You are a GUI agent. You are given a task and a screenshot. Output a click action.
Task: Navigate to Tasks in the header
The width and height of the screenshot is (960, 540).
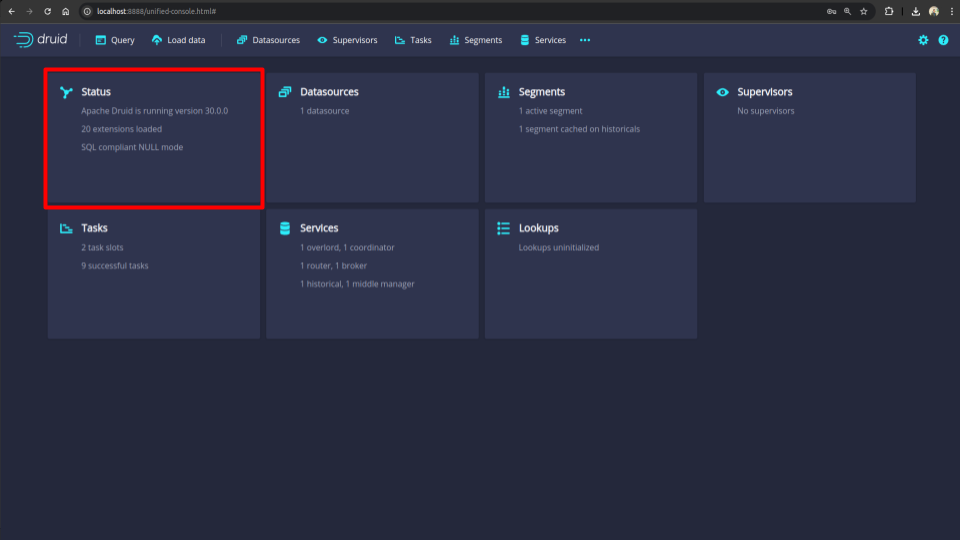click(x=413, y=40)
